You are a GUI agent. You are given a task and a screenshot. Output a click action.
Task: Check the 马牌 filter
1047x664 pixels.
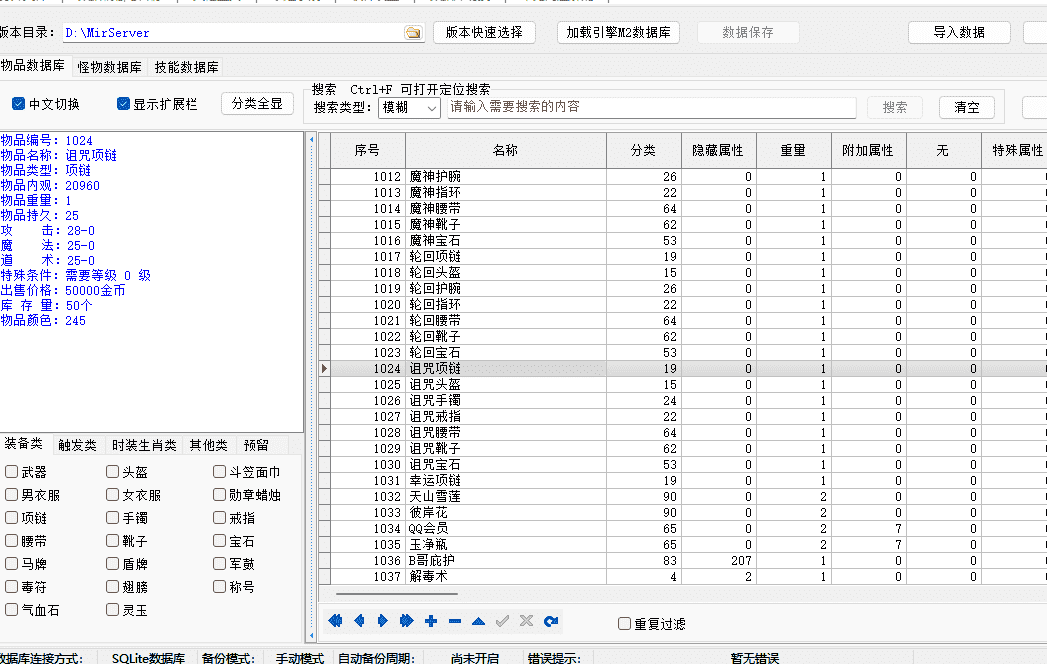point(11,564)
